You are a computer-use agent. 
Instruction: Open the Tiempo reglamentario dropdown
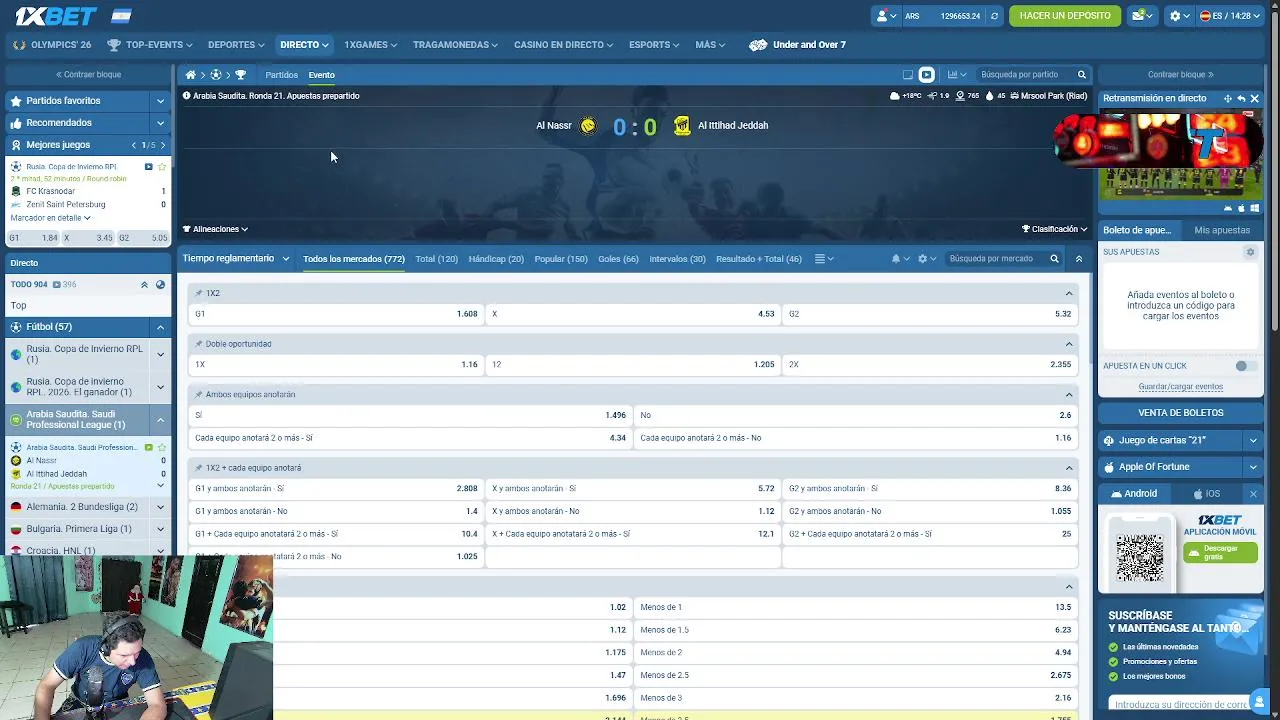pos(236,259)
